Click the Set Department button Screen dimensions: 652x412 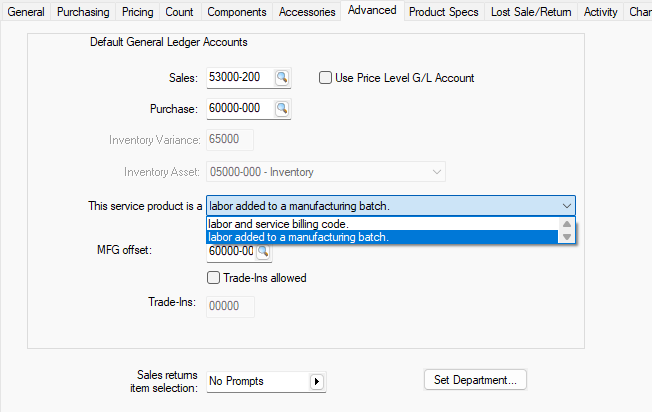tap(475, 380)
